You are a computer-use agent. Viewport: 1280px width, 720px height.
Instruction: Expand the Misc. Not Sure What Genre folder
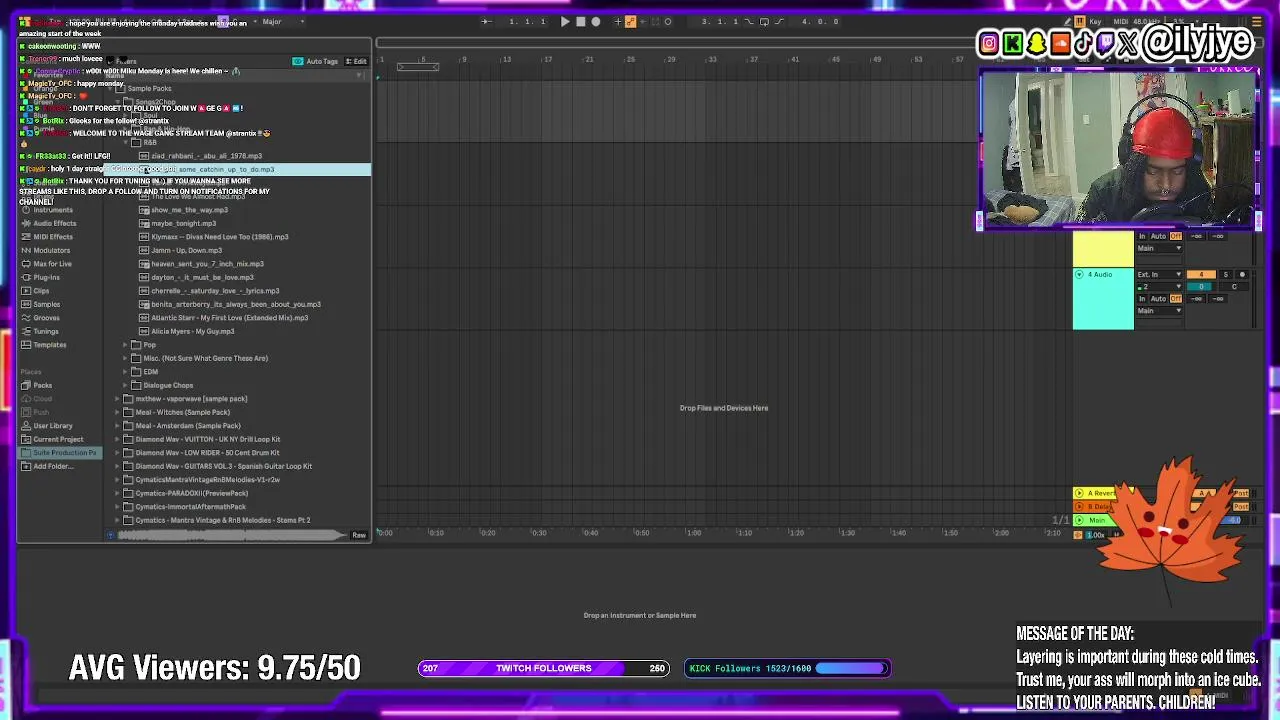[x=125, y=358]
